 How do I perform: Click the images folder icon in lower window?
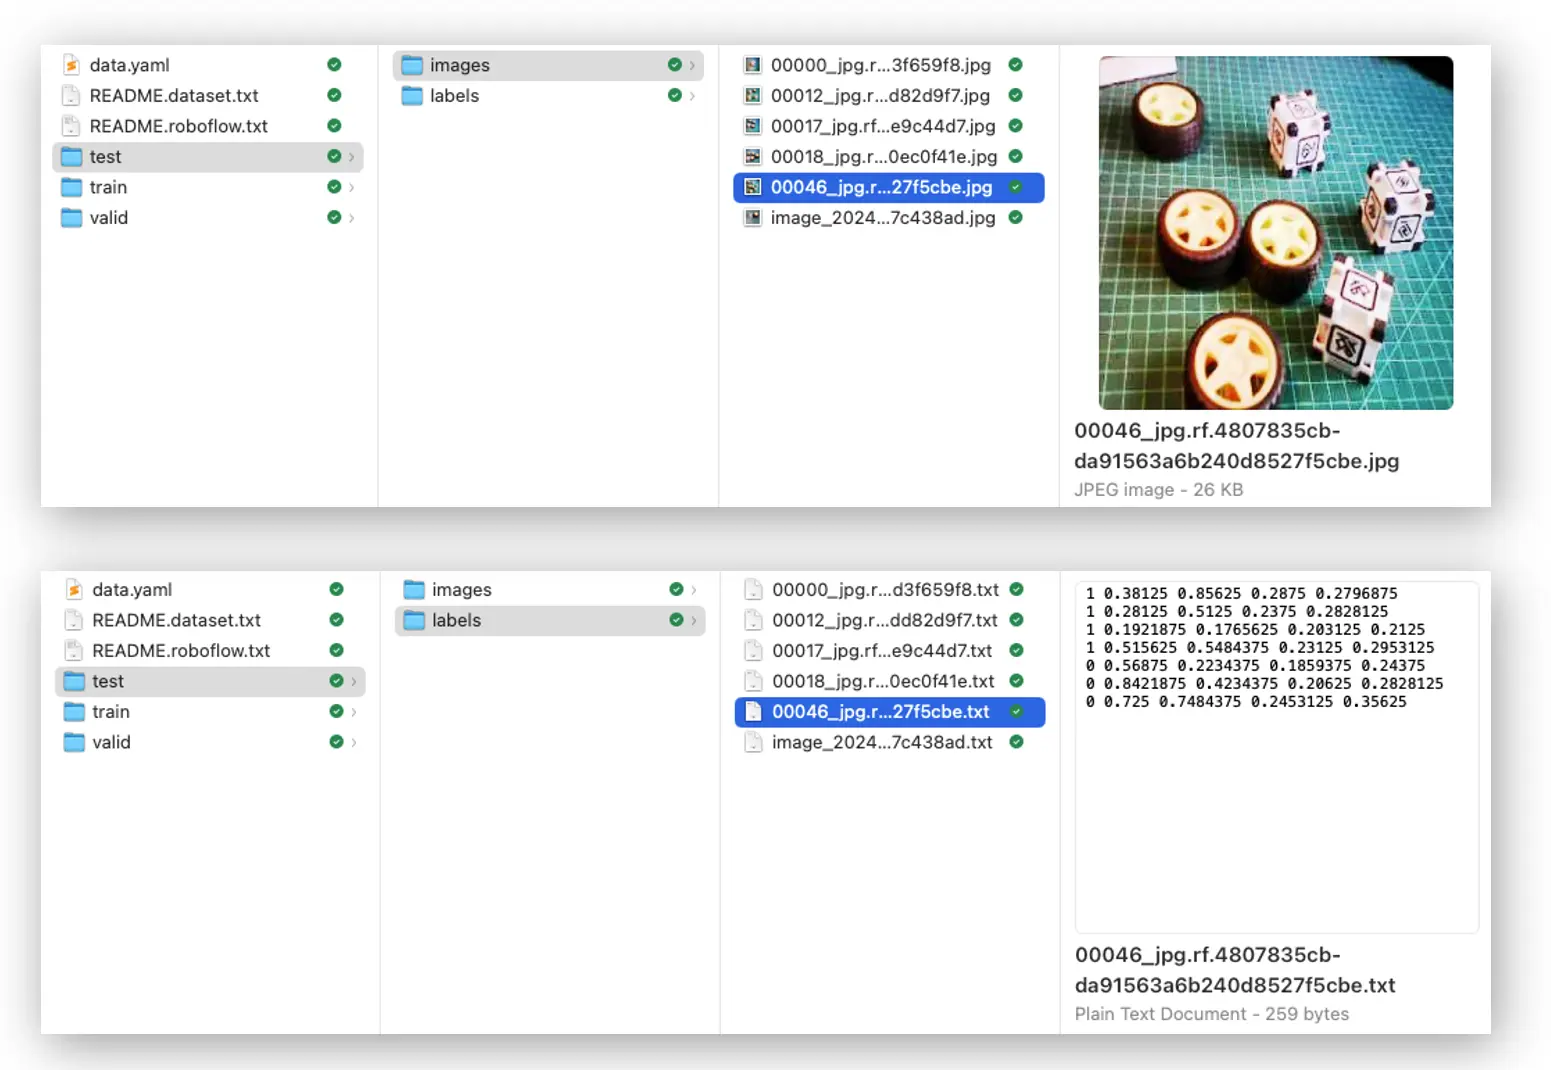[414, 590]
